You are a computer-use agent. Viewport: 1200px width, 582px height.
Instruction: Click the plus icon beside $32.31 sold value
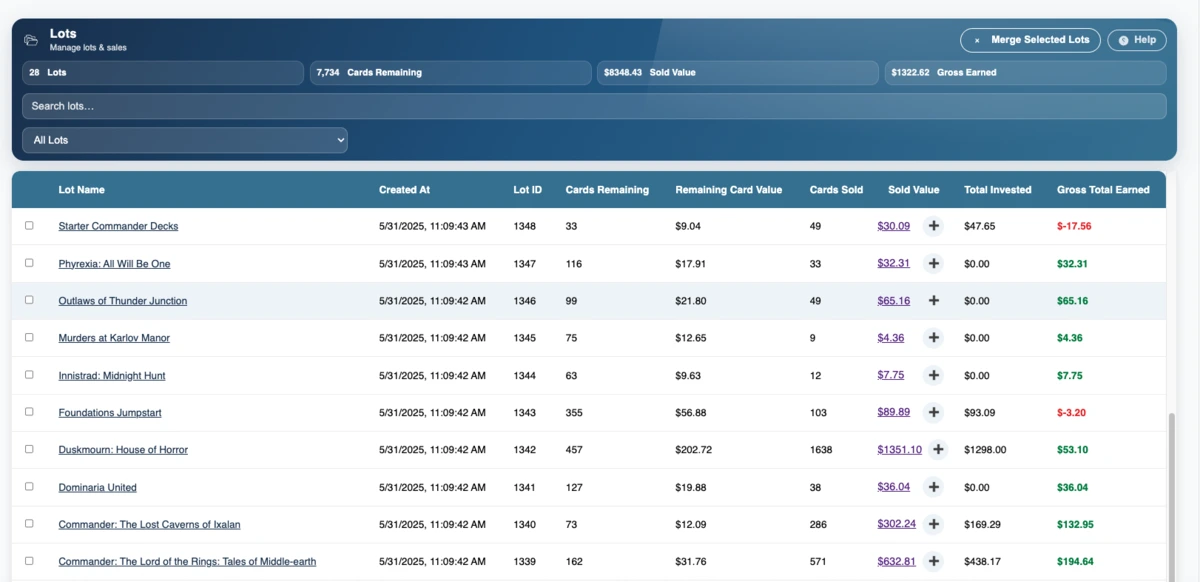[x=933, y=264]
